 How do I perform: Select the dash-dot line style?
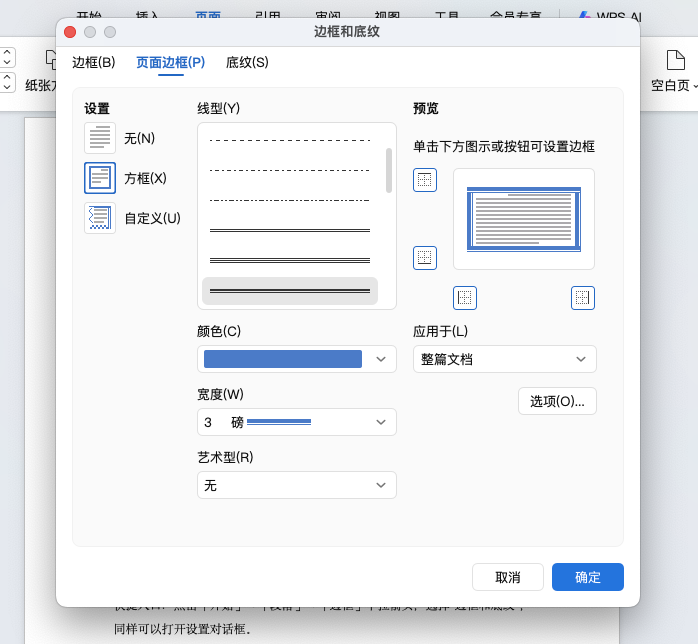click(x=290, y=170)
